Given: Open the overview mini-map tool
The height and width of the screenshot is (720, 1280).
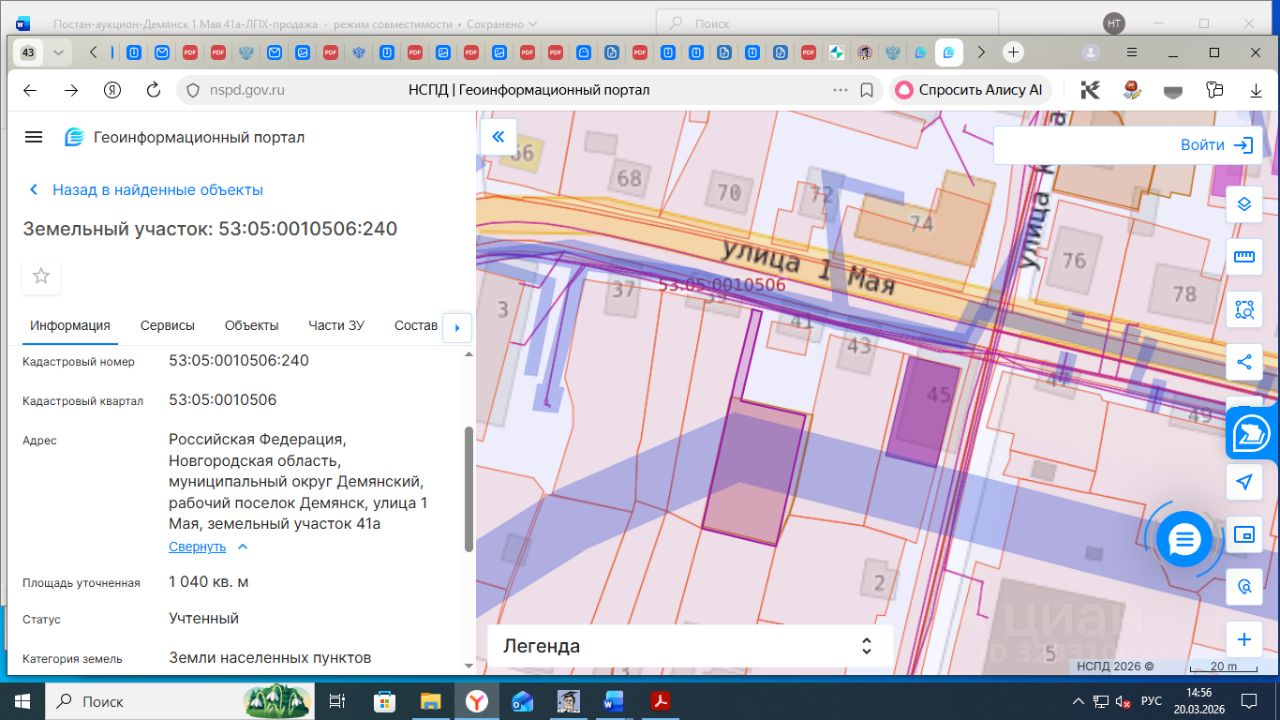Looking at the screenshot, I should click(x=1244, y=535).
